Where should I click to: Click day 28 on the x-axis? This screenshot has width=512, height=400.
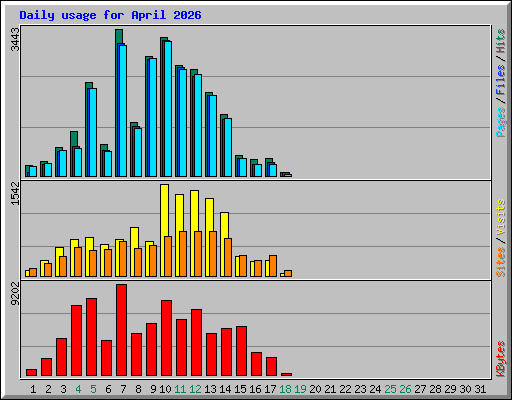coord(435,389)
